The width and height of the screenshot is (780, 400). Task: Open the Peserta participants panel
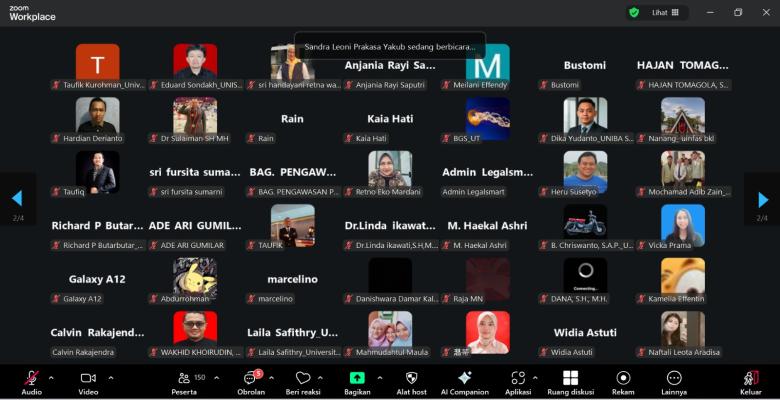point(184,378)
